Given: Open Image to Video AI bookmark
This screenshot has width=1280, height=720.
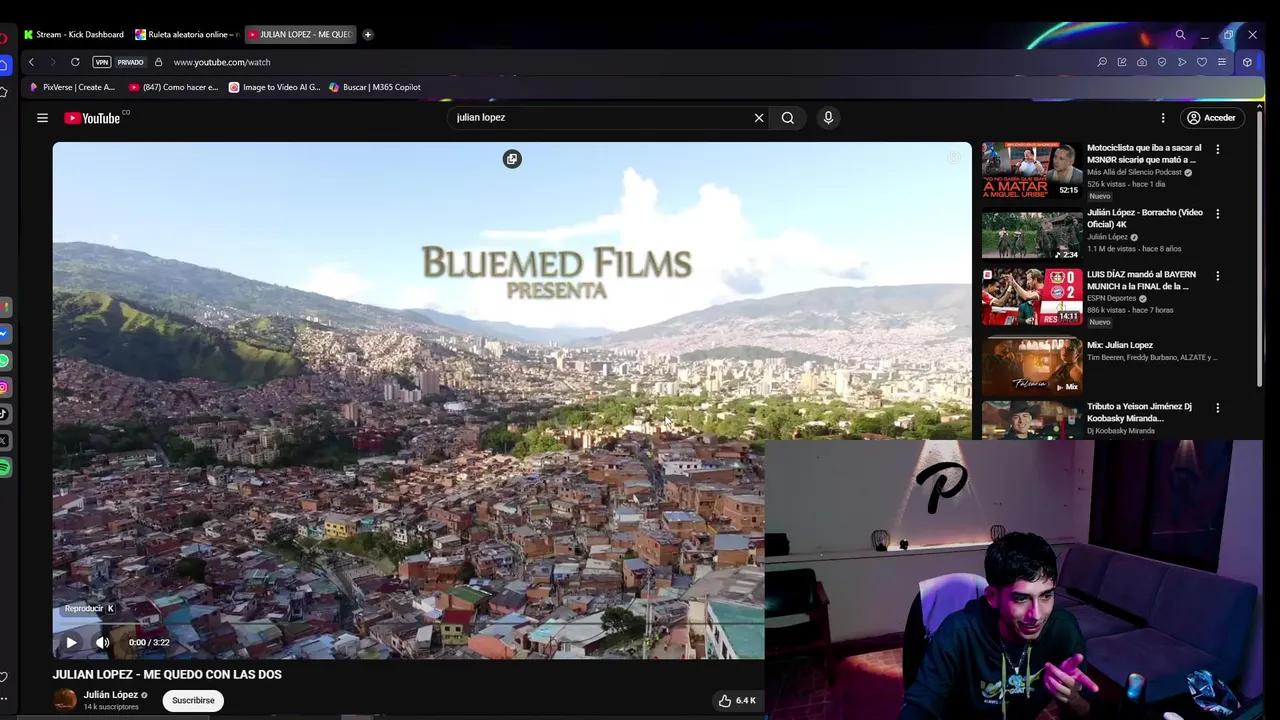Looking at the screenshot, I should [274, 87].
